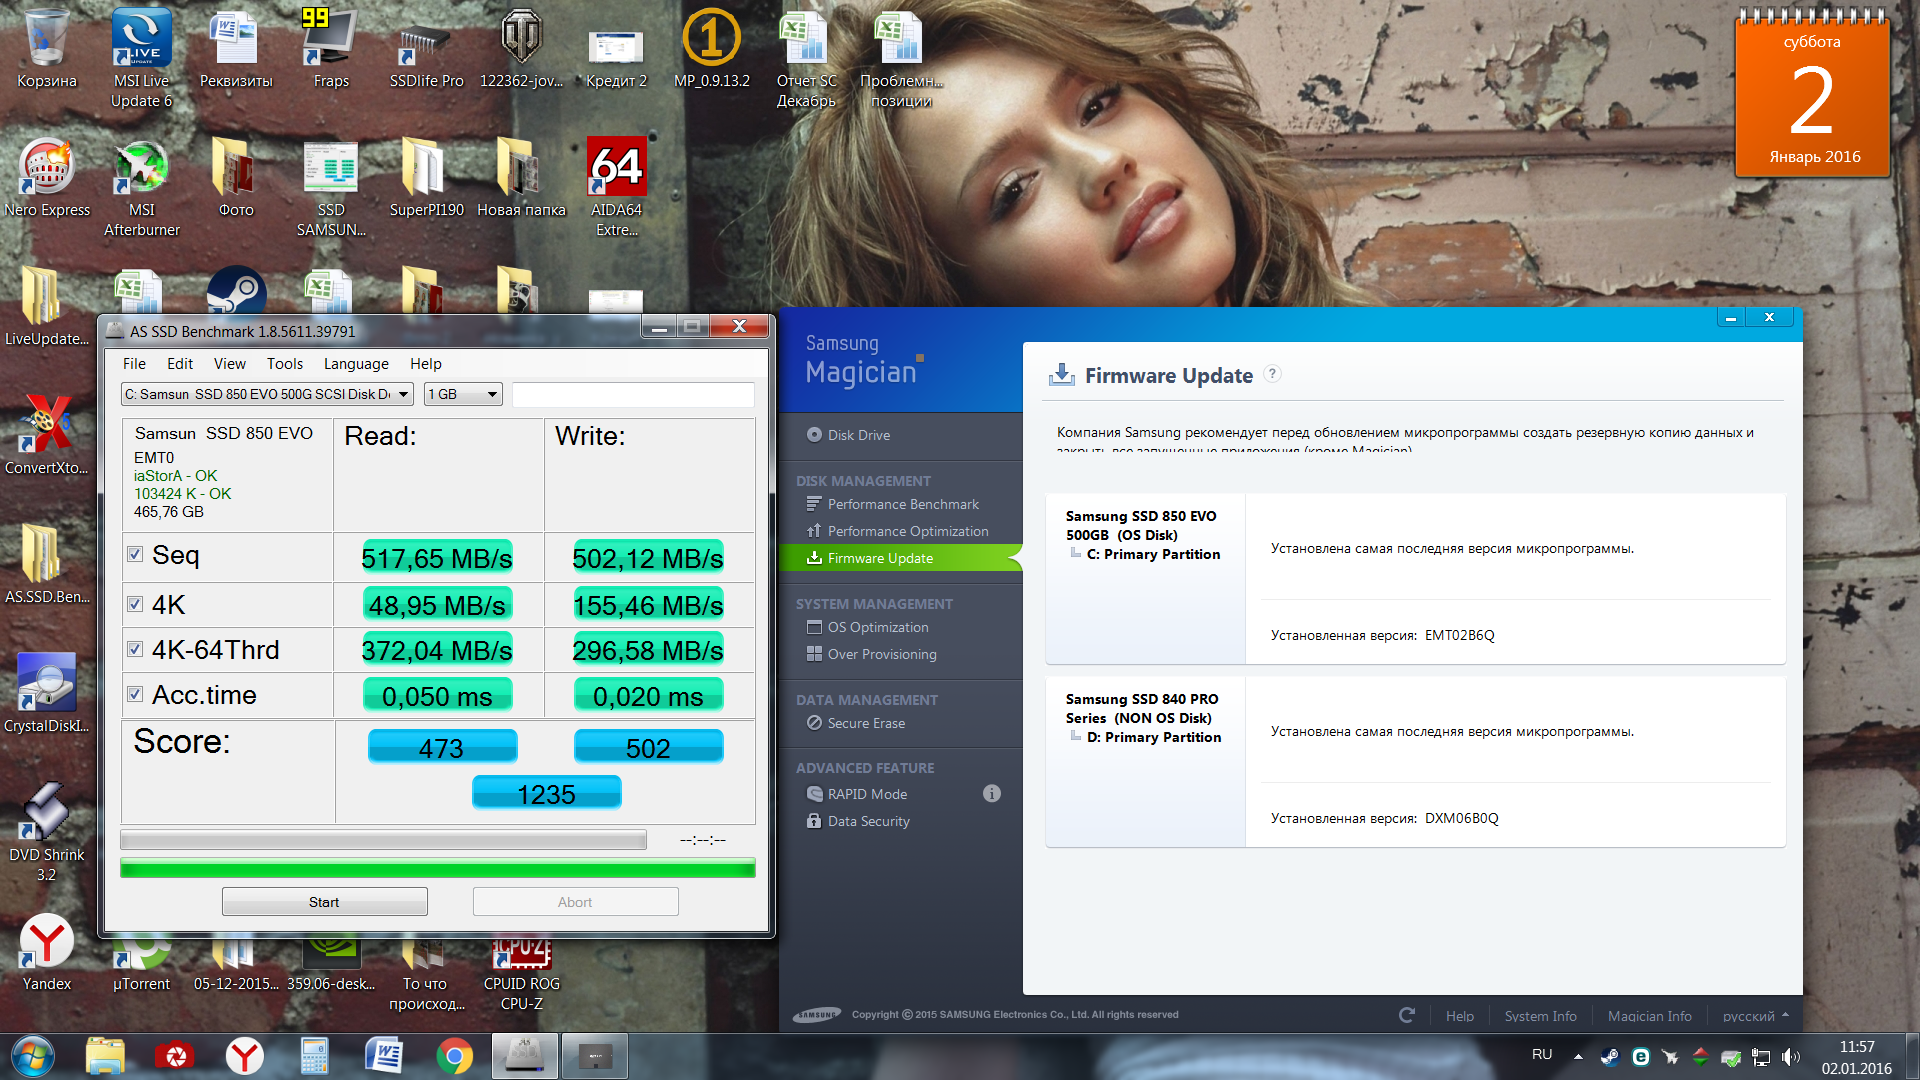The image size is (1920, 1080).
Task: Toggle the 4K-64Thrd checkbox
Action: tap(135, 649)
